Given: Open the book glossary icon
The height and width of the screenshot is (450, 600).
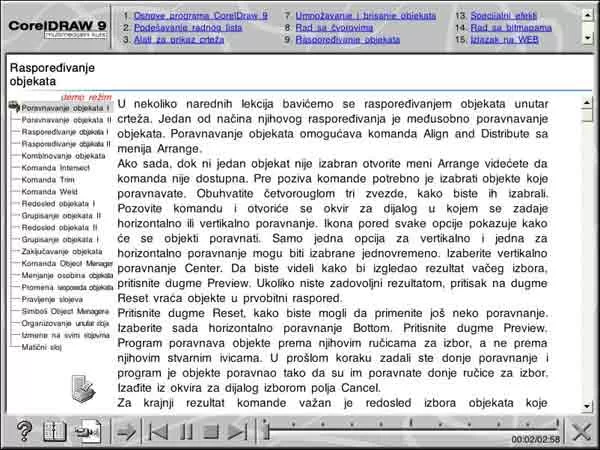Looking at the screenshot, I should point(54,432).
